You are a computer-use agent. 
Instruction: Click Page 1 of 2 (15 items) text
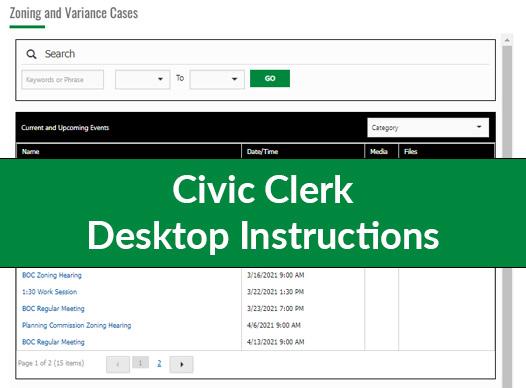(x=51, y=363)
